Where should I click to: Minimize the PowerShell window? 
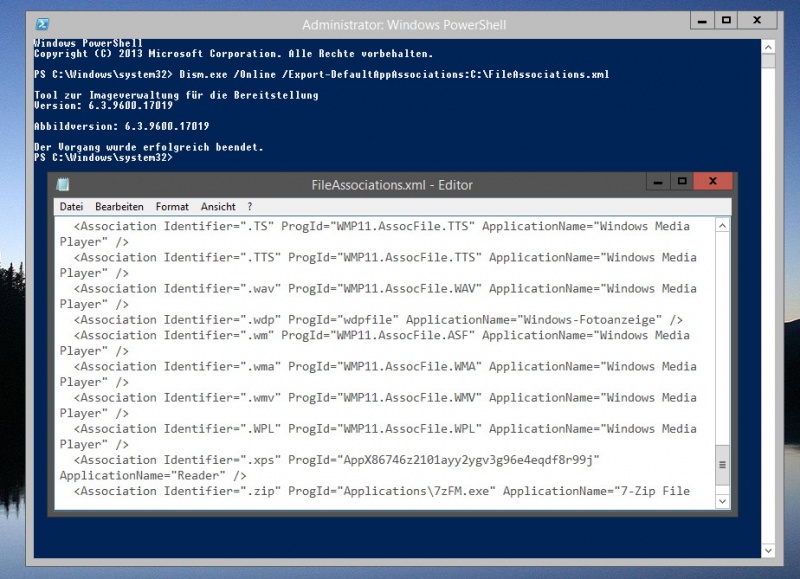[x=703, y=20]
